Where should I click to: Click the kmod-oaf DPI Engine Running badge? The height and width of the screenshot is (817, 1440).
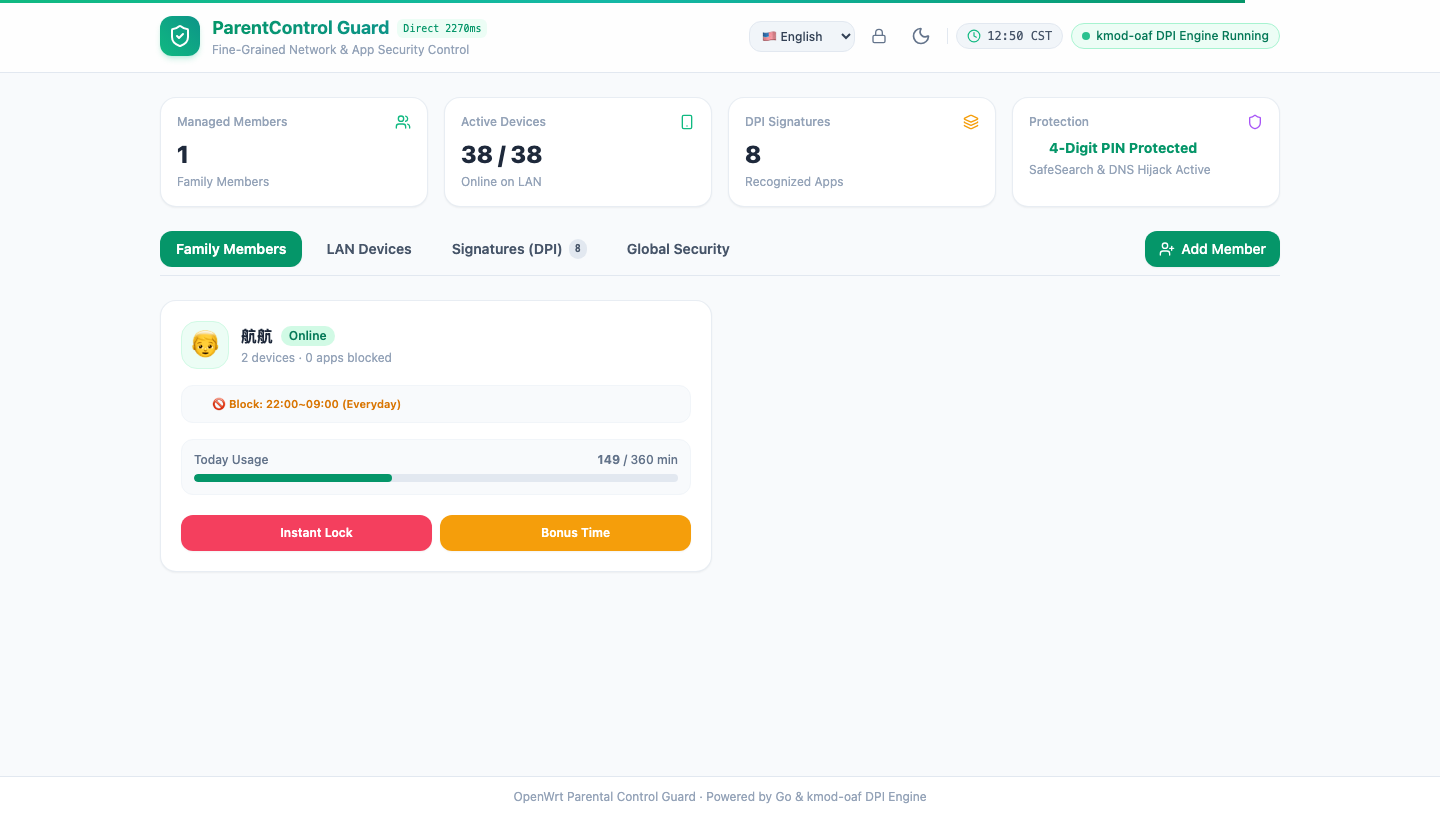(1175, 36)
